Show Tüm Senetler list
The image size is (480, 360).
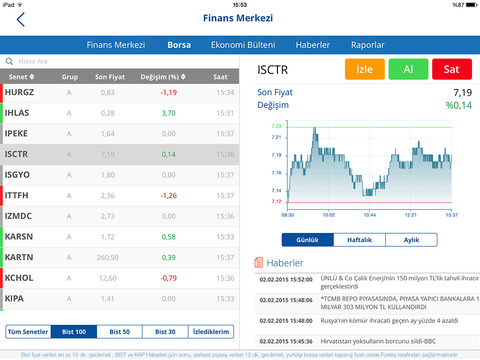click(28, 332)
